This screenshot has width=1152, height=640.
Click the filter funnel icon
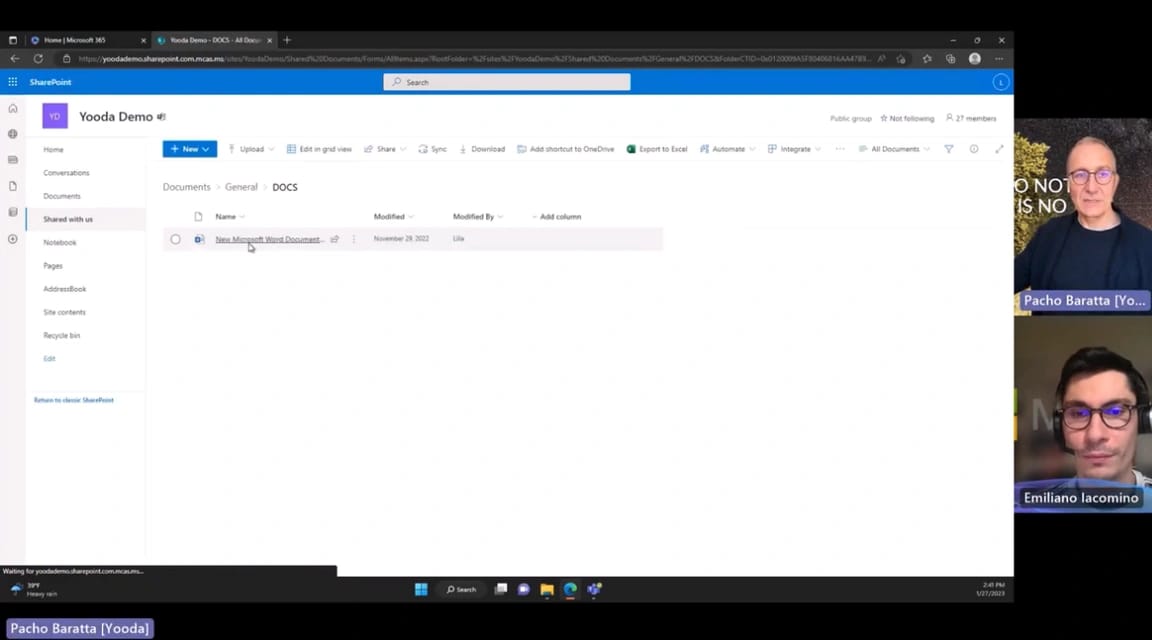[949, 149]
